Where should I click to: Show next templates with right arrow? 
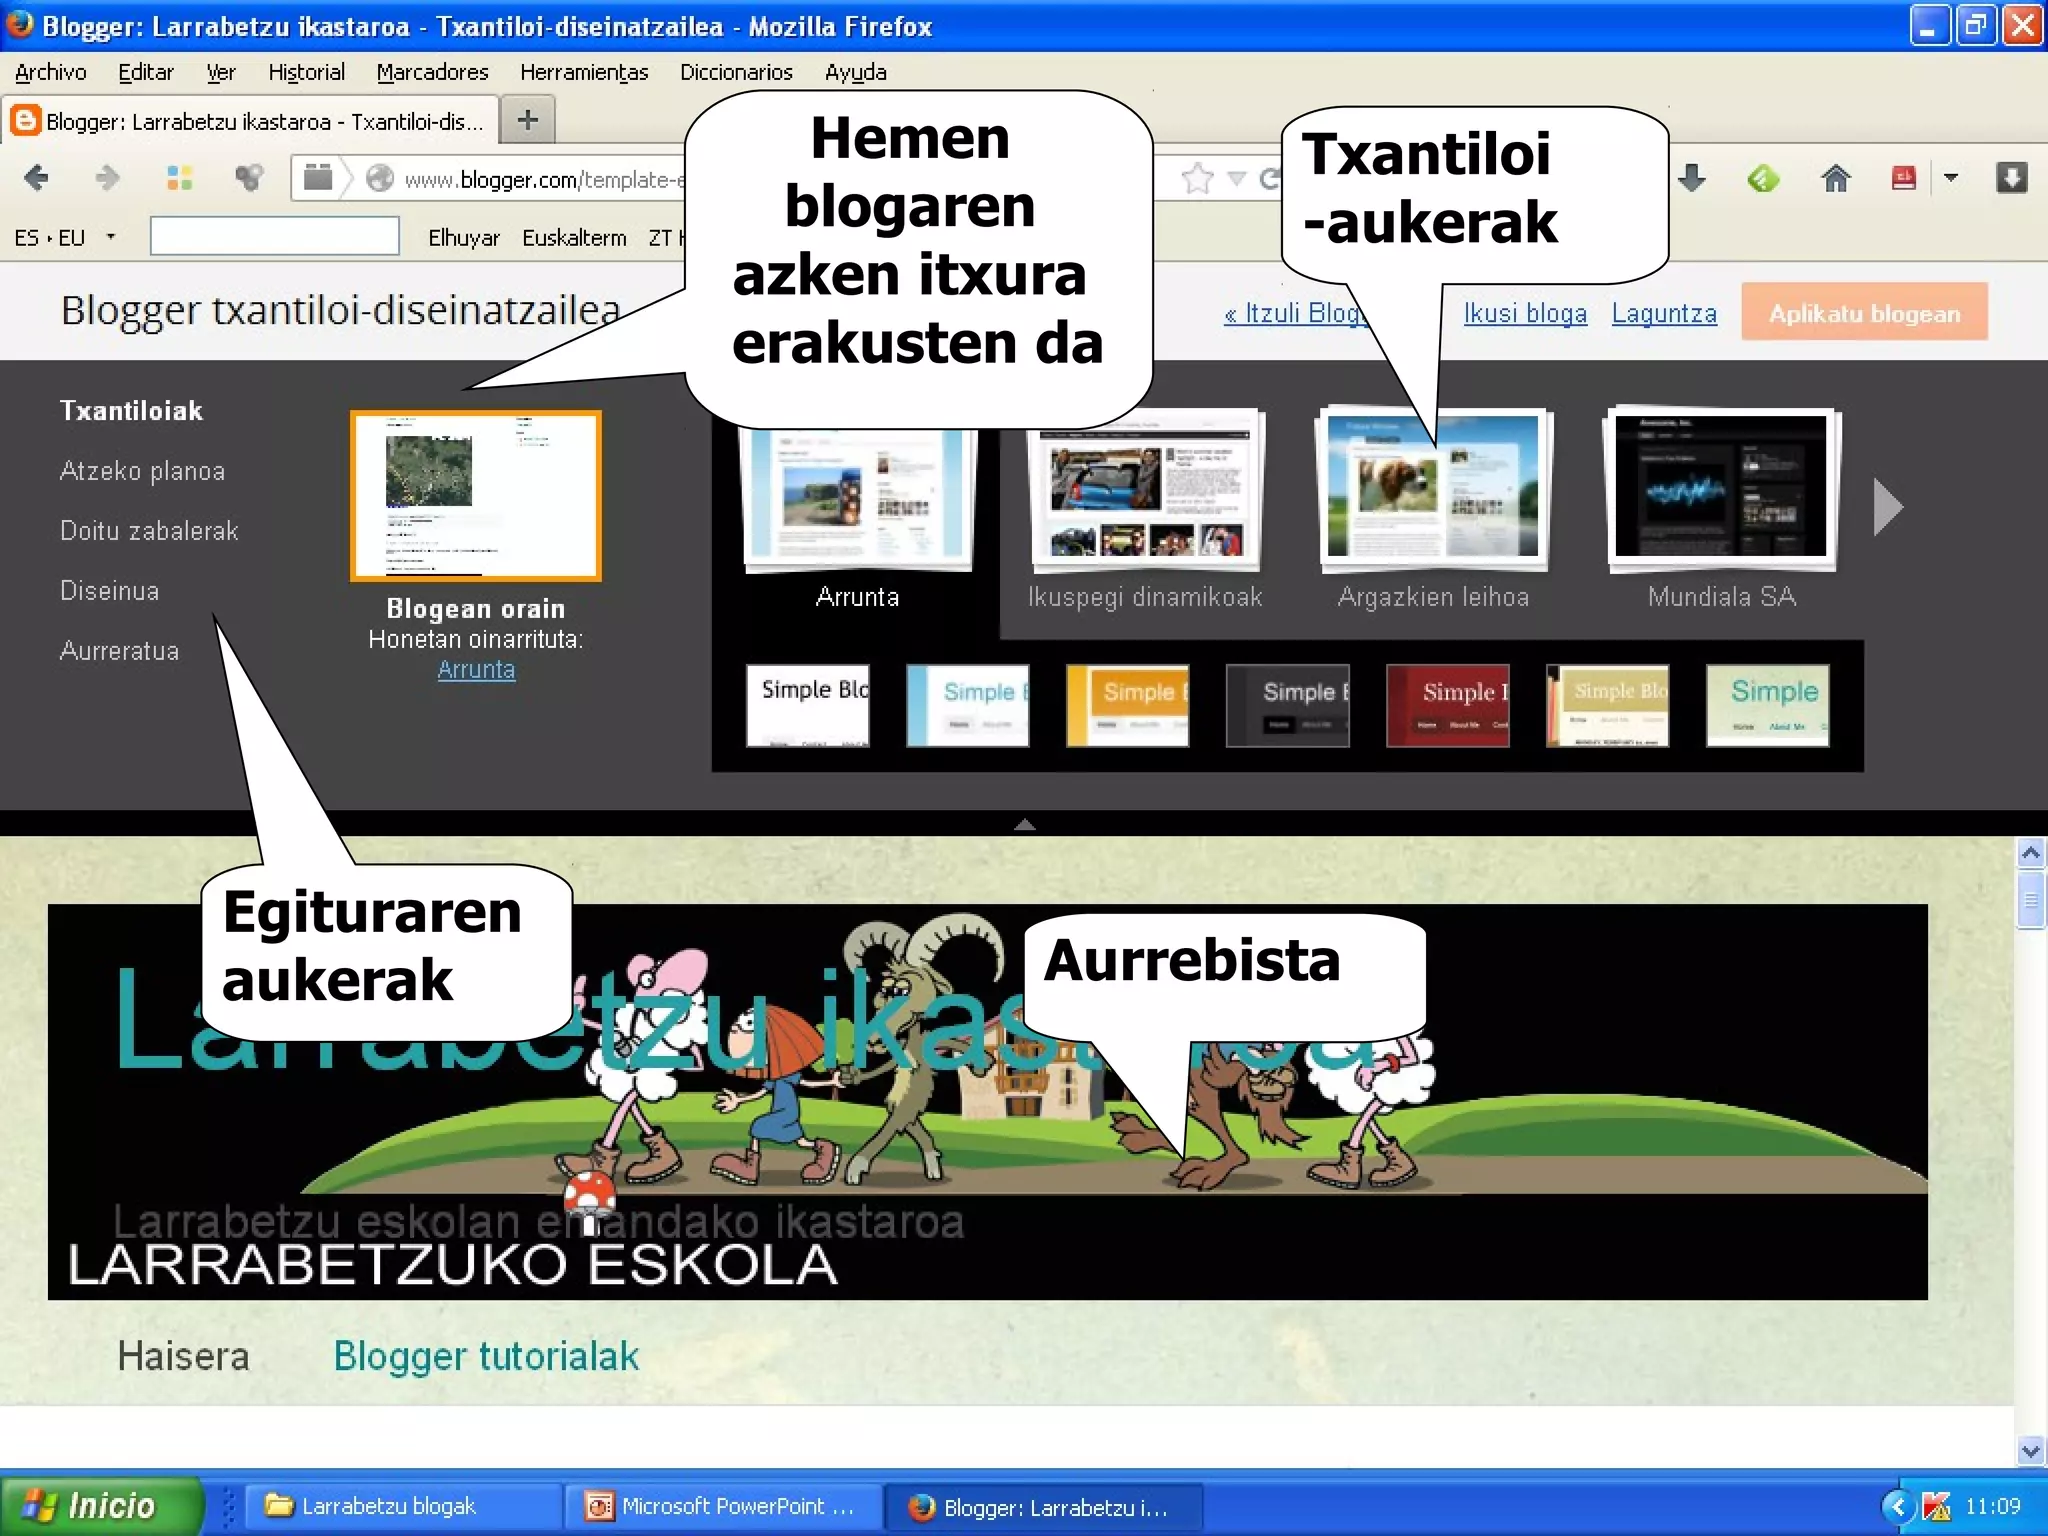tap(1887, 508)
